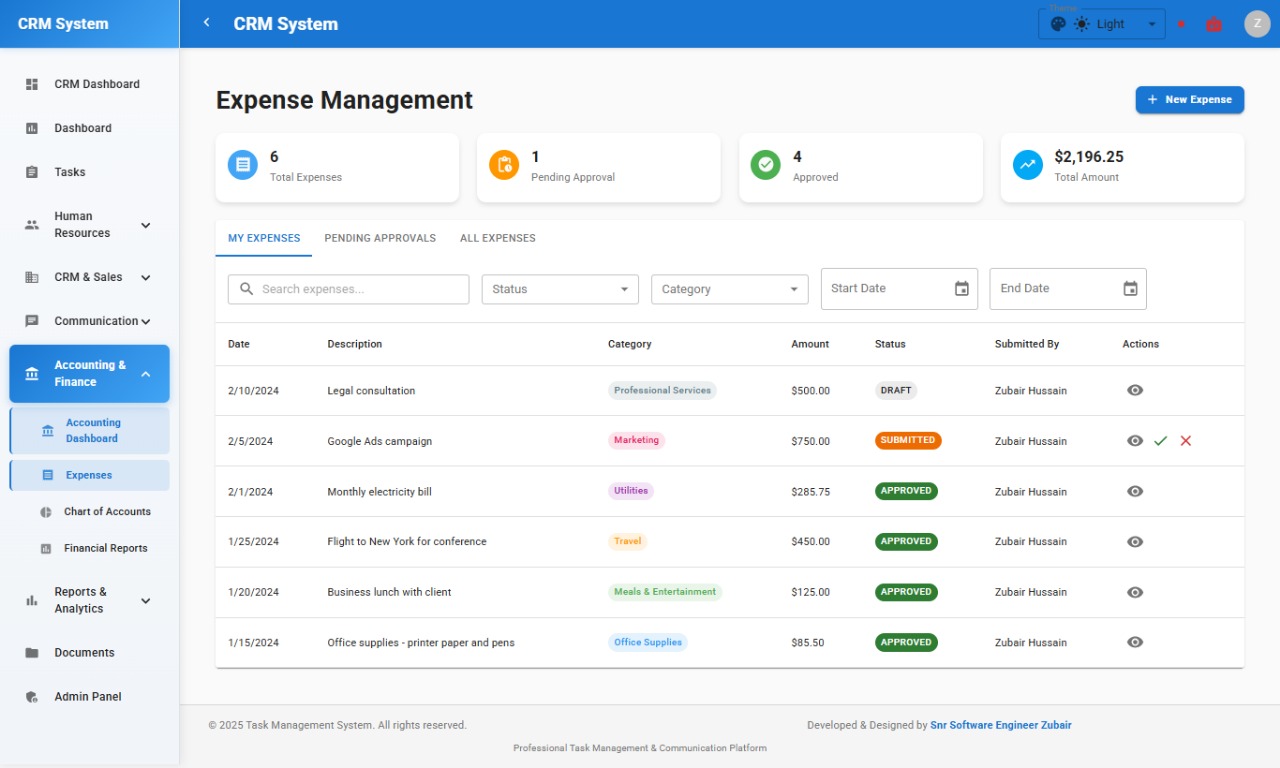This screenshot has height=768, width=1280.
Task: Click the New Expense button
Action: pos(1190,100)
